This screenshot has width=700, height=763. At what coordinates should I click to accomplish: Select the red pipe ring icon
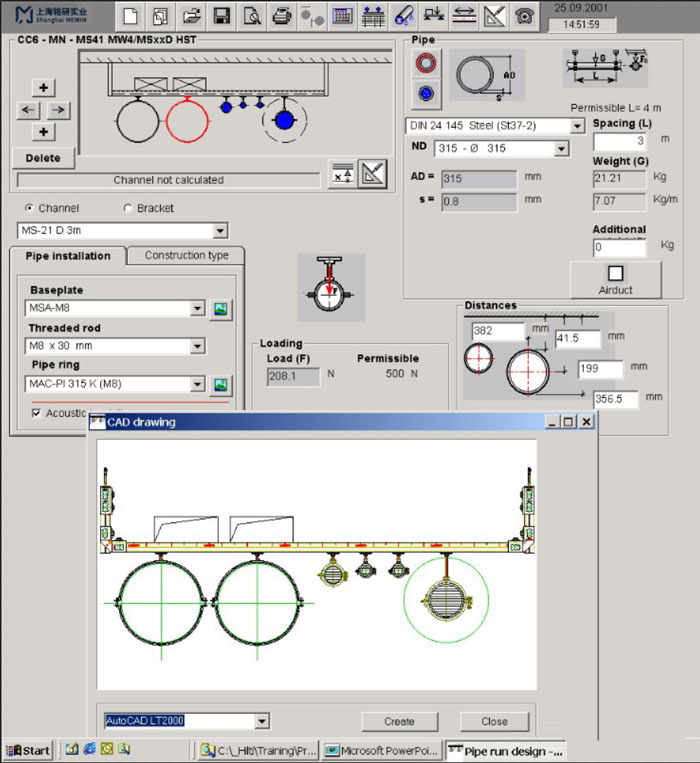(426, 65)
